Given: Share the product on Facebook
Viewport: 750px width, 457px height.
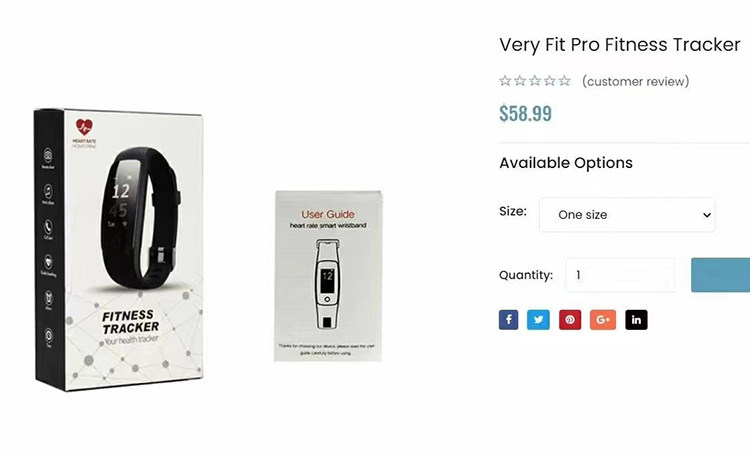Looking at the screenshot, I should click(x=508, y=320).
